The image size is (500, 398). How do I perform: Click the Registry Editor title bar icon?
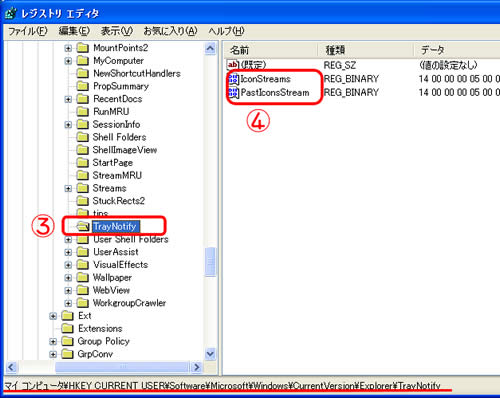click(x=11, y=13)
